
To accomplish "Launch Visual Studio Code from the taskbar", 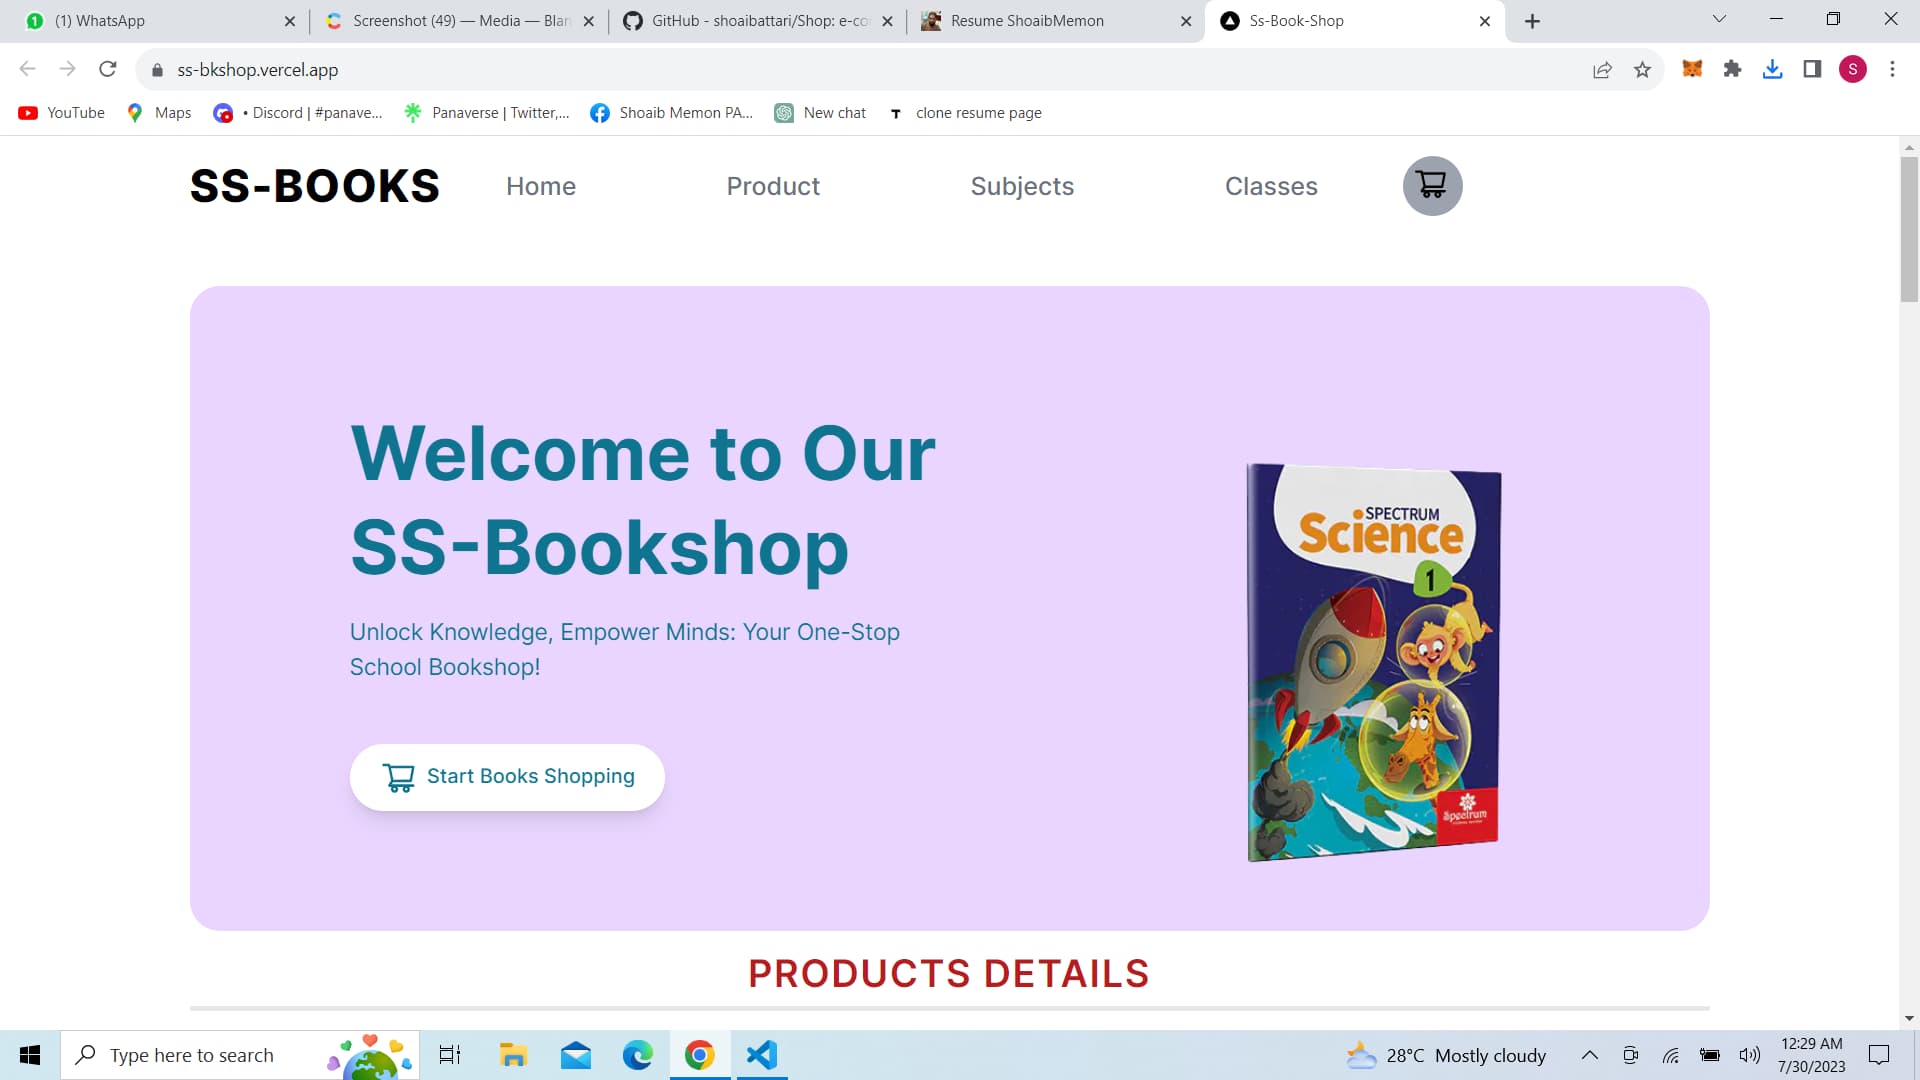I will 762,1055.
